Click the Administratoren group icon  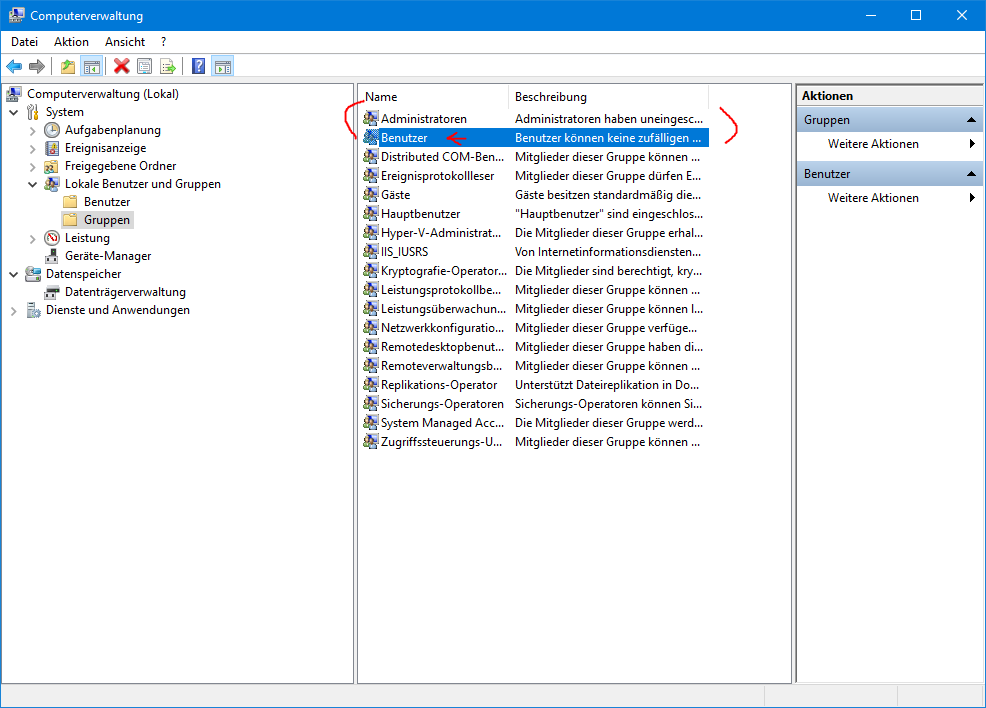[371, 118]
